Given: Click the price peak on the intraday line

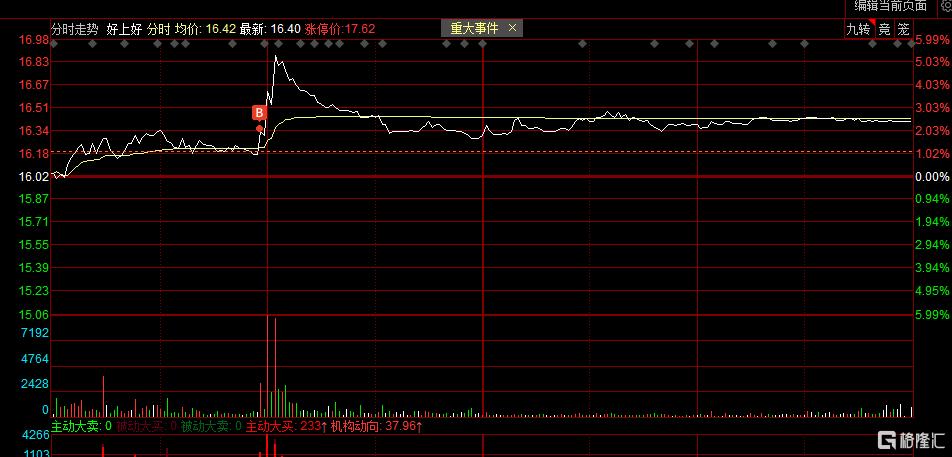Looking at the screenshot, I should (276, 56).
